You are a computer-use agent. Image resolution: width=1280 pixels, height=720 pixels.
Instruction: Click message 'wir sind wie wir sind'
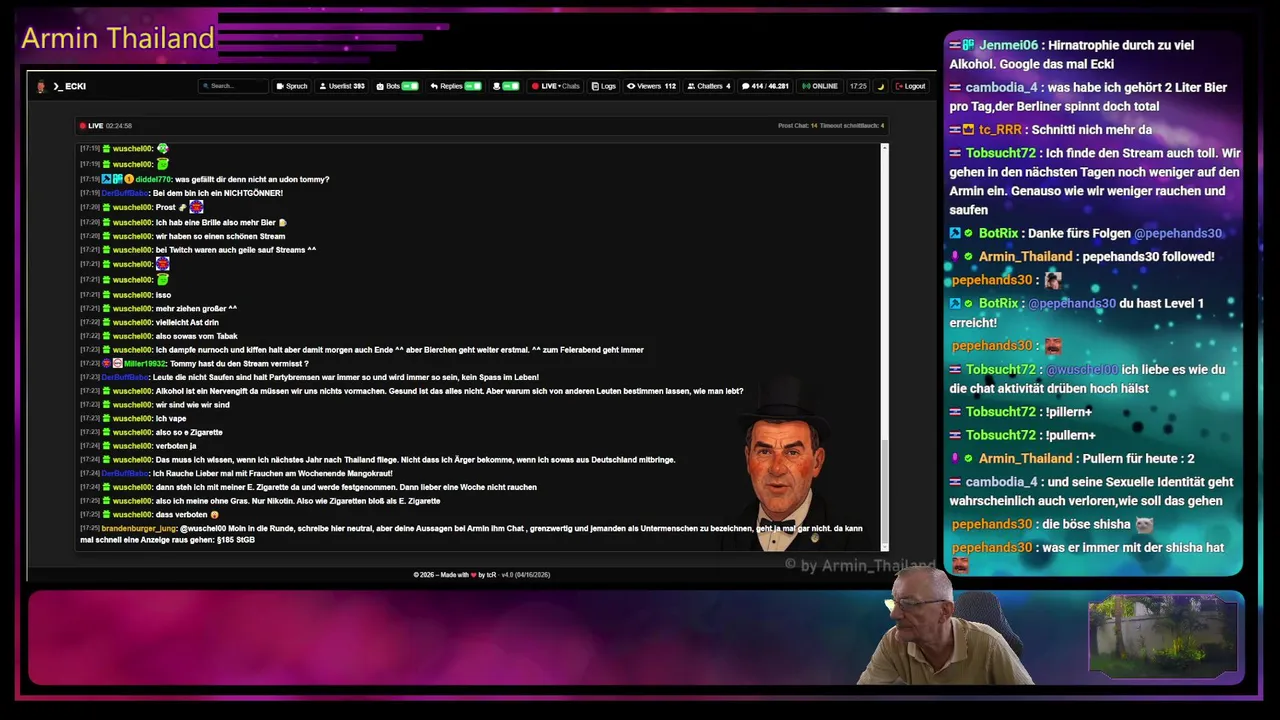point(192,405)
